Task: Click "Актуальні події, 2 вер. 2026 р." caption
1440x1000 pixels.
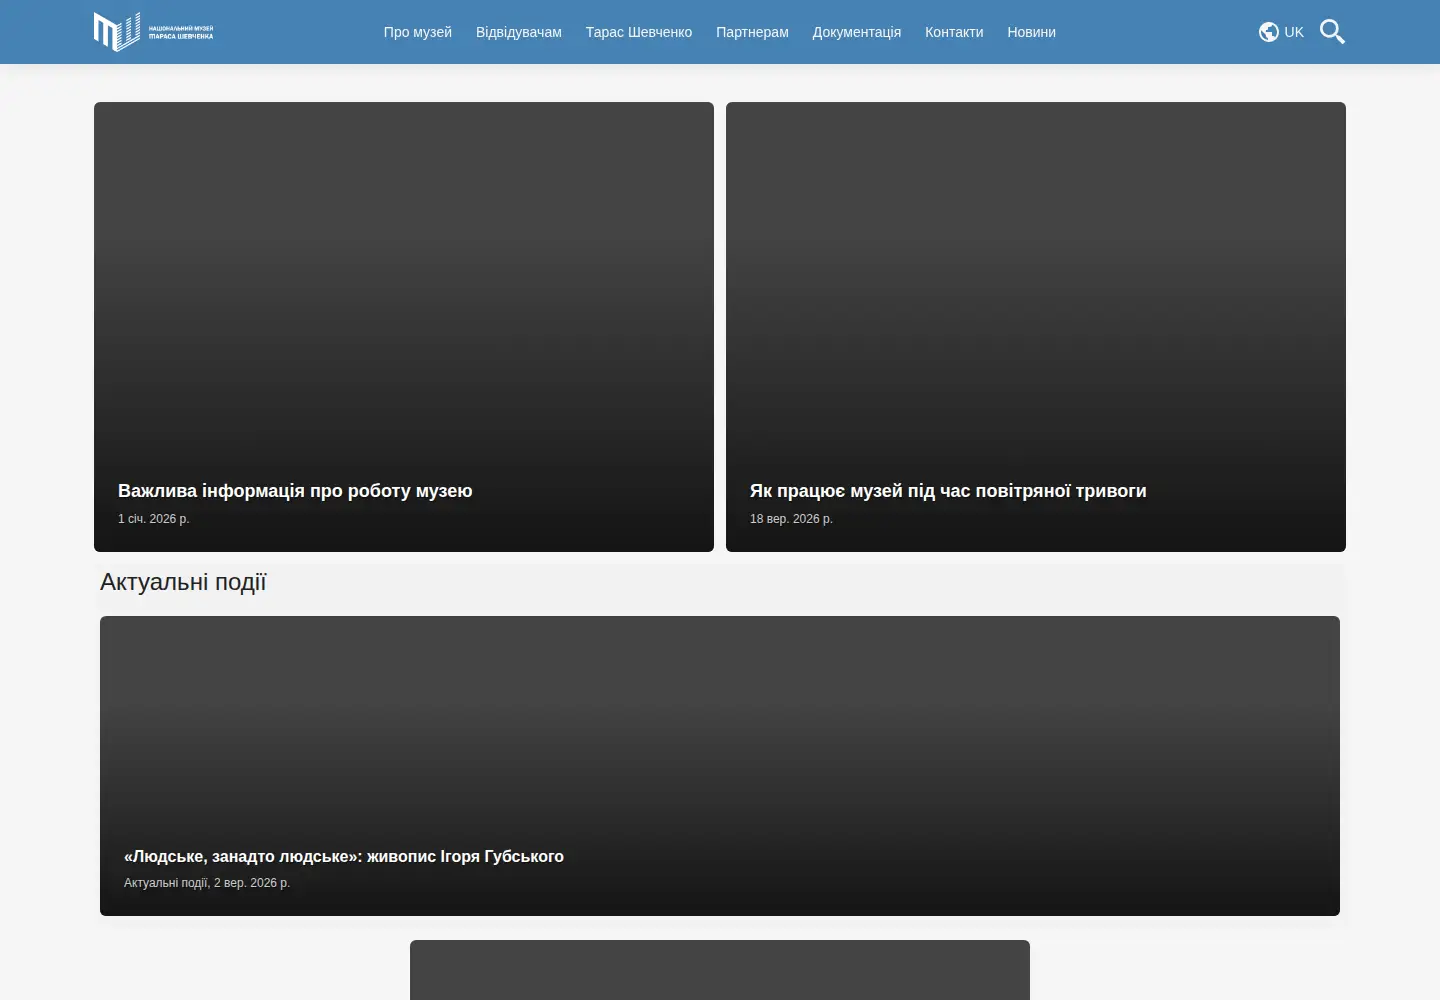Action: click(207, 883)
